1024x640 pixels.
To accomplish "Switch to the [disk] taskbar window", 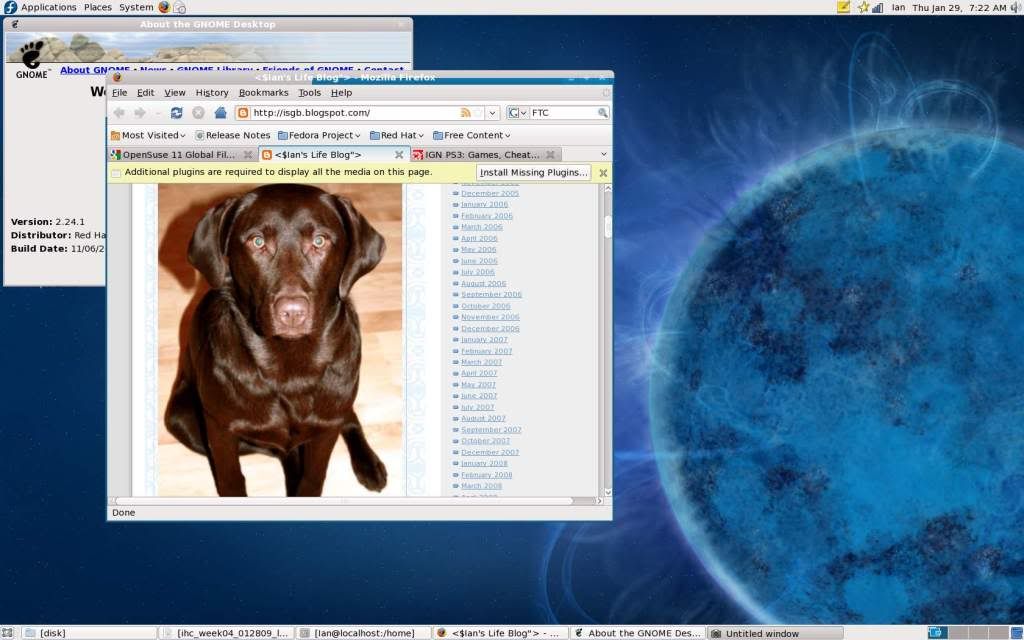I will pos(89,633).
